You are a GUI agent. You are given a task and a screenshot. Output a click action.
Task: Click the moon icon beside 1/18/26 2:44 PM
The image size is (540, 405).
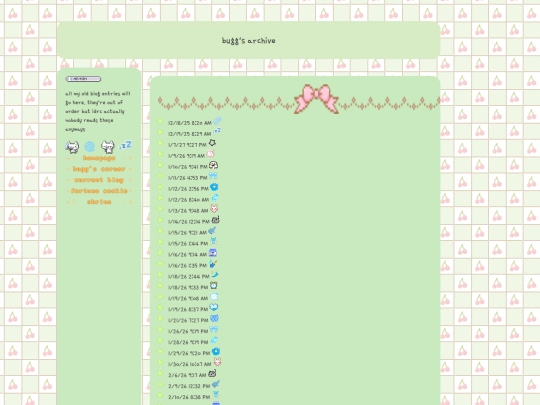click(x=215, y=274)
